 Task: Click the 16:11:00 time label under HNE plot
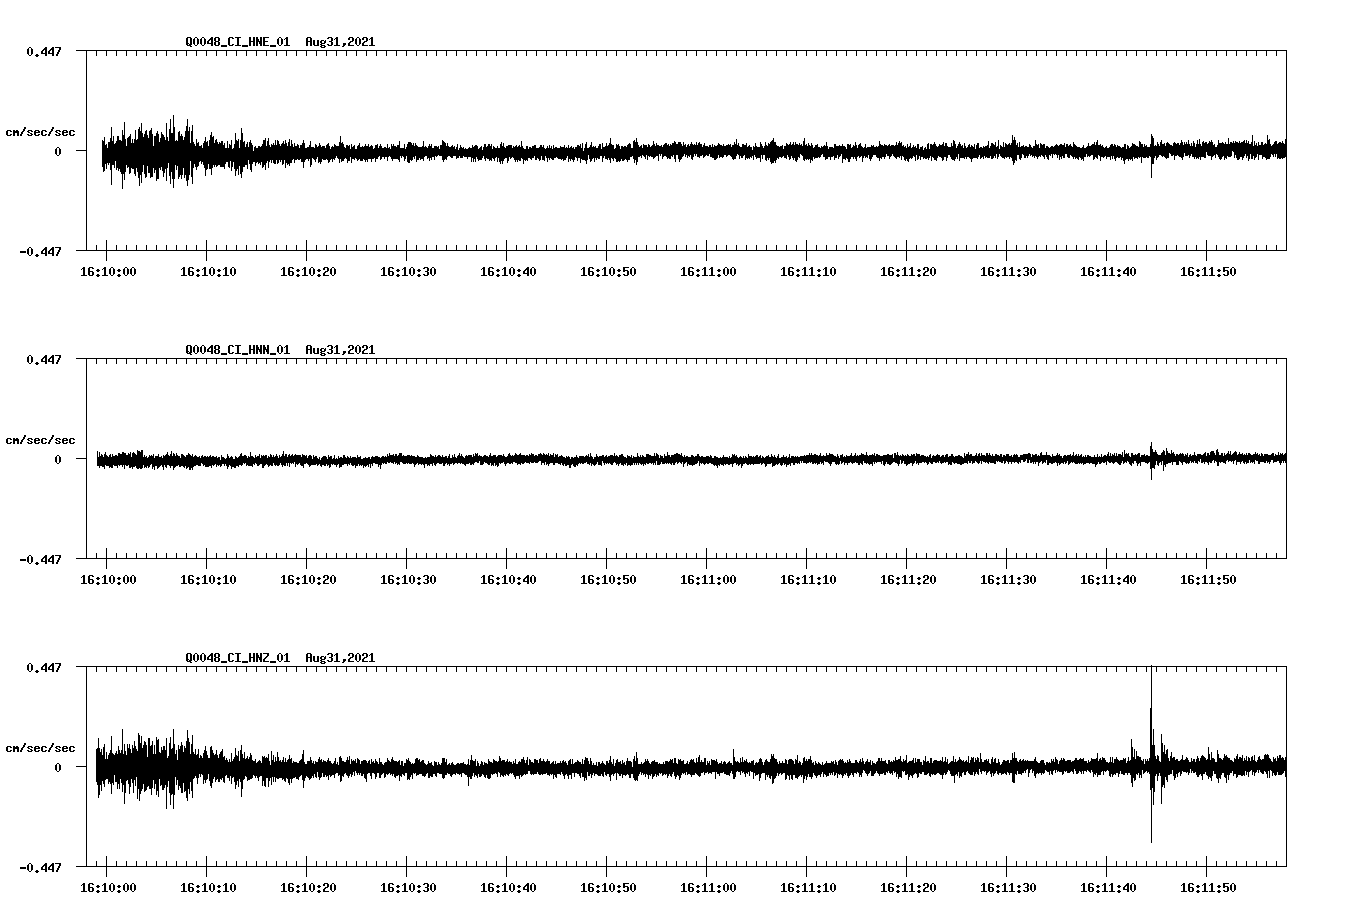click(x=708, y=272)
